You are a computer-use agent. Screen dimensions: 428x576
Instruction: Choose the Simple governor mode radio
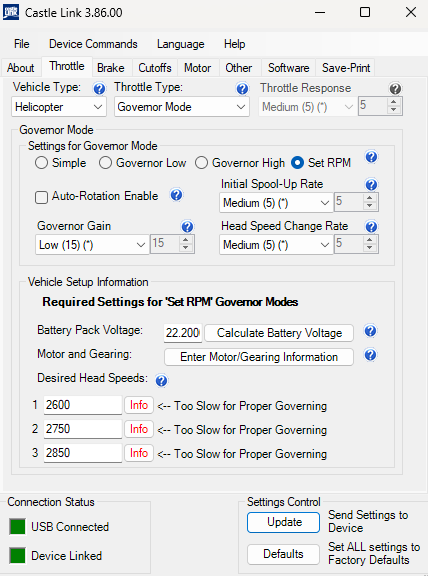[41, 163]
